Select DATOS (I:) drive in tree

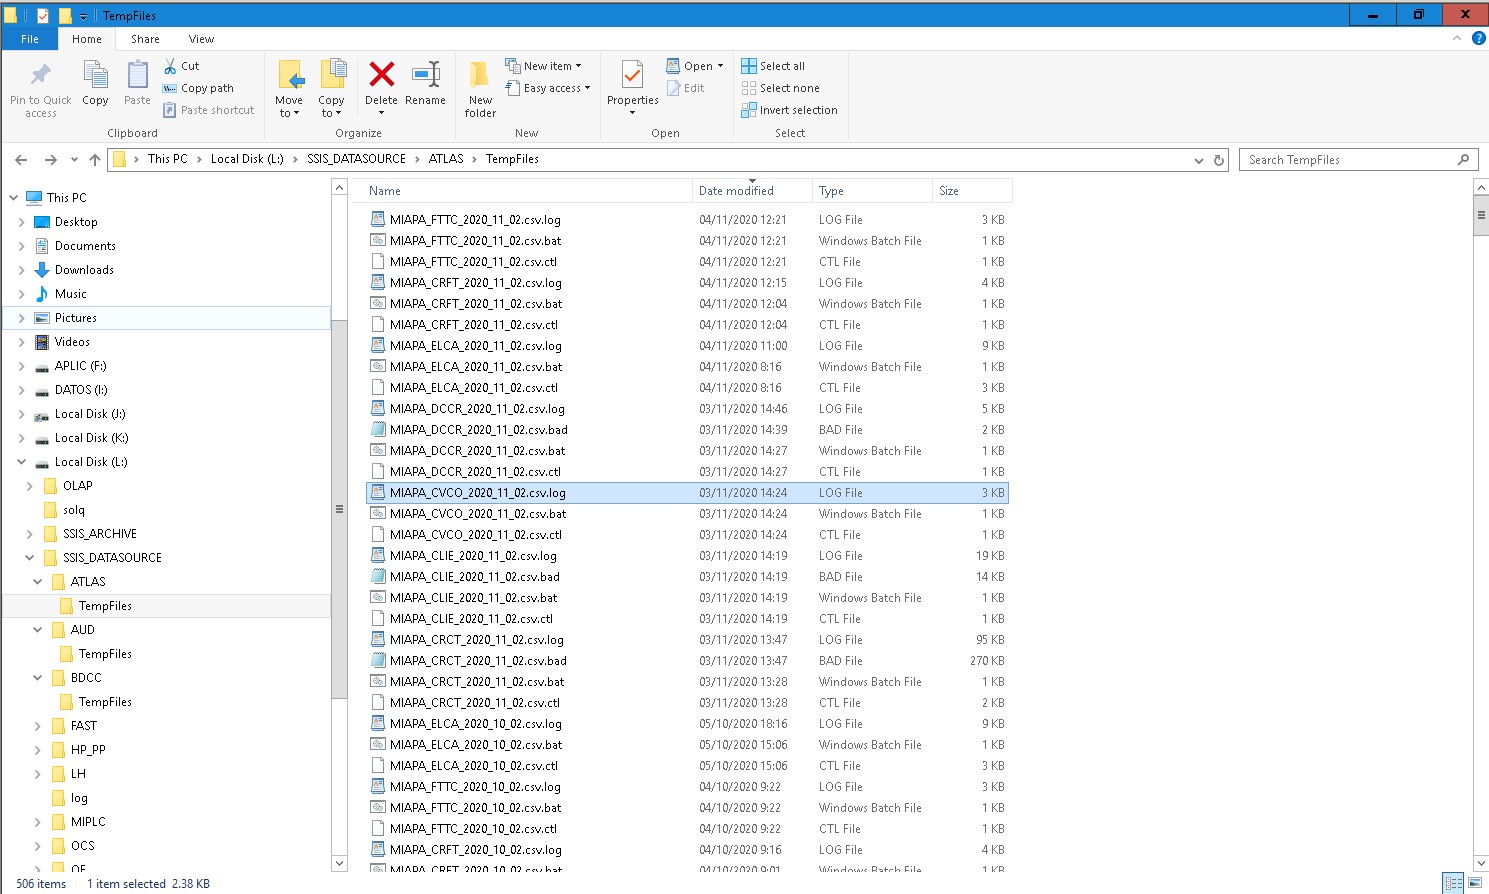point(81,390)
